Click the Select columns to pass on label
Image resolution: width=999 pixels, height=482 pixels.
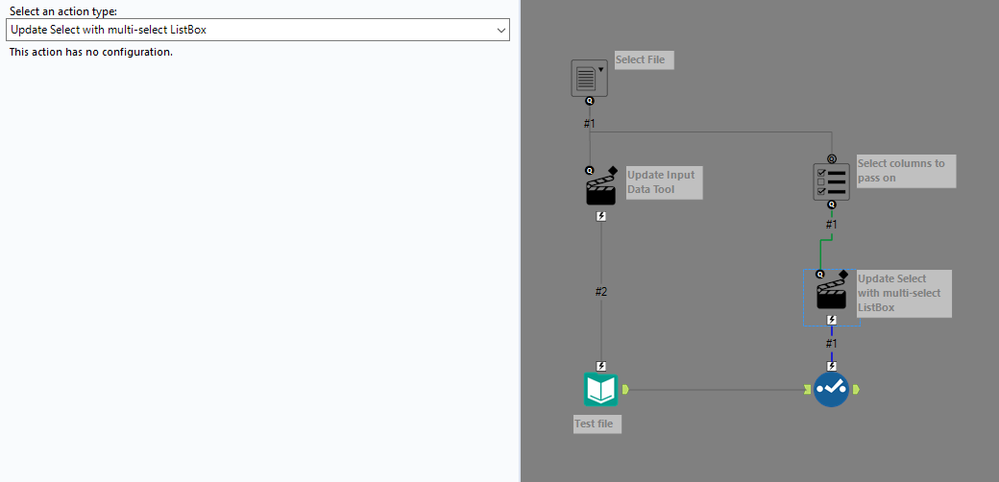(x=905, y=171)
